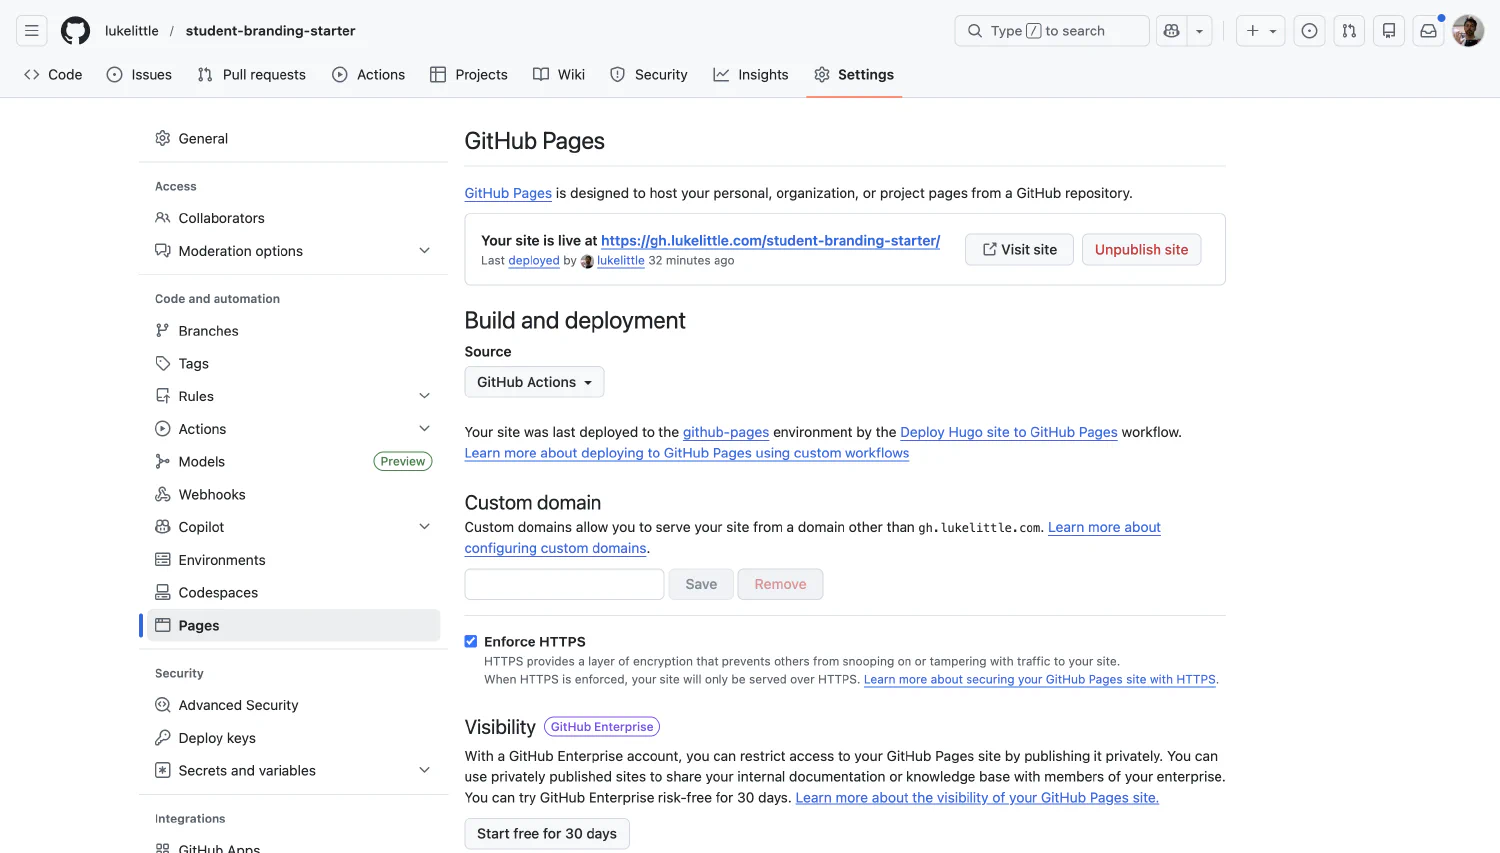
Task: Open General settings in sidebar
Action: tap(294, 138)
